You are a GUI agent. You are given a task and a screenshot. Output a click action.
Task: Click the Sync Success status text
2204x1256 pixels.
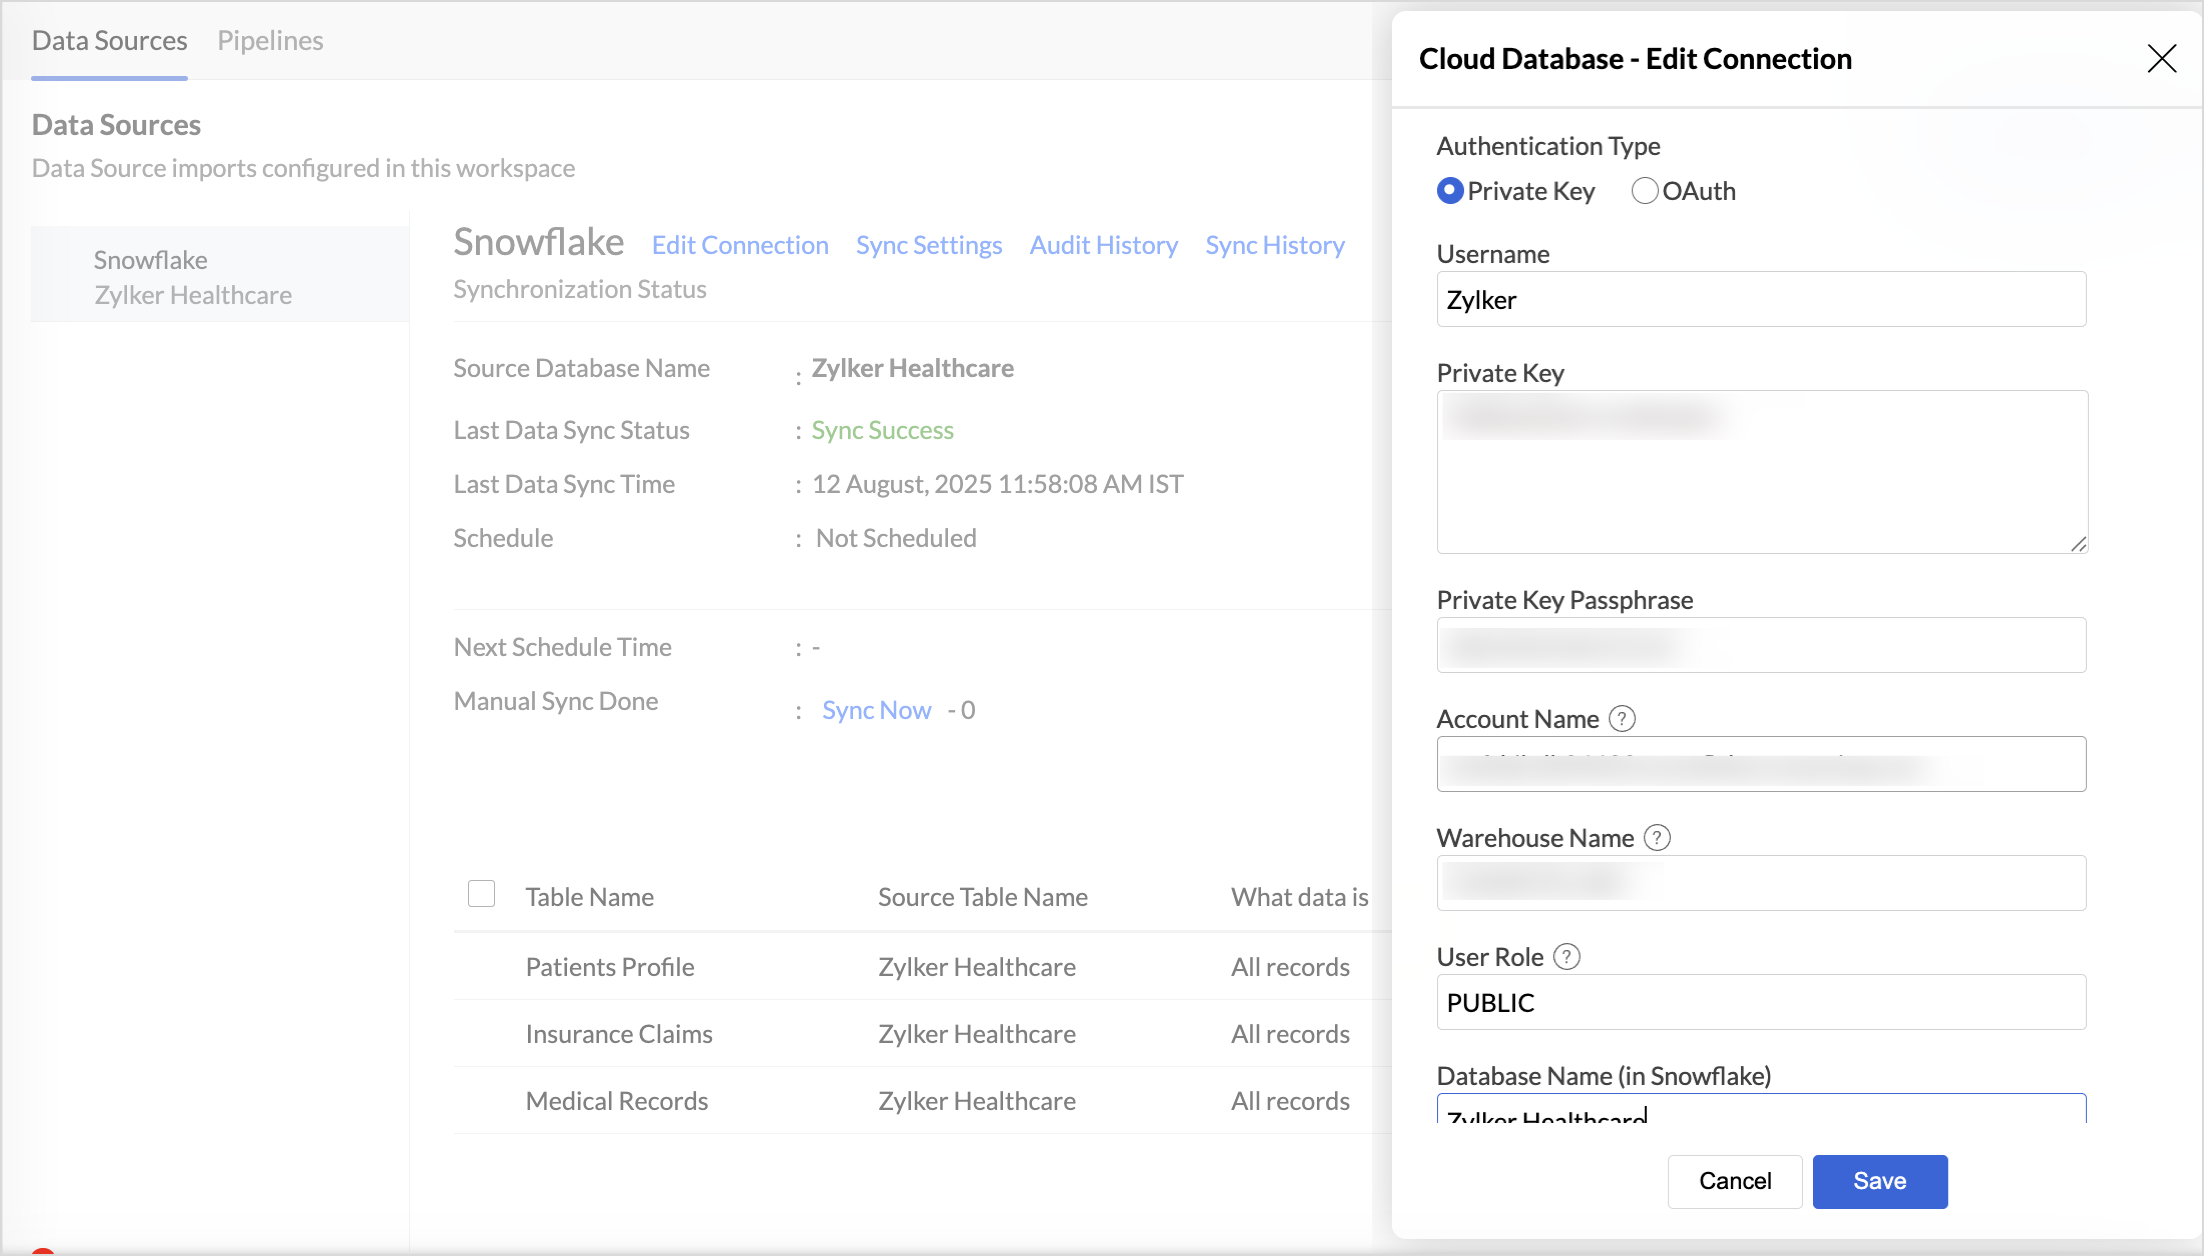click(x=882, y=430)
